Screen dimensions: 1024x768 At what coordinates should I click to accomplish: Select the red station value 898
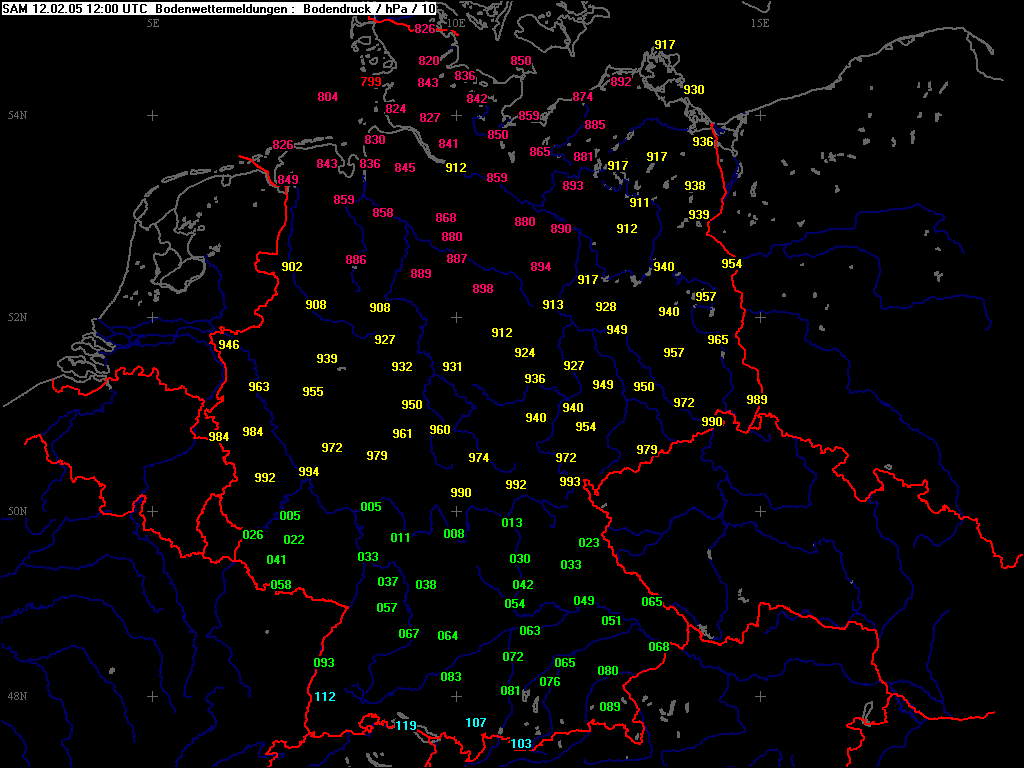(x=483, y=289)
